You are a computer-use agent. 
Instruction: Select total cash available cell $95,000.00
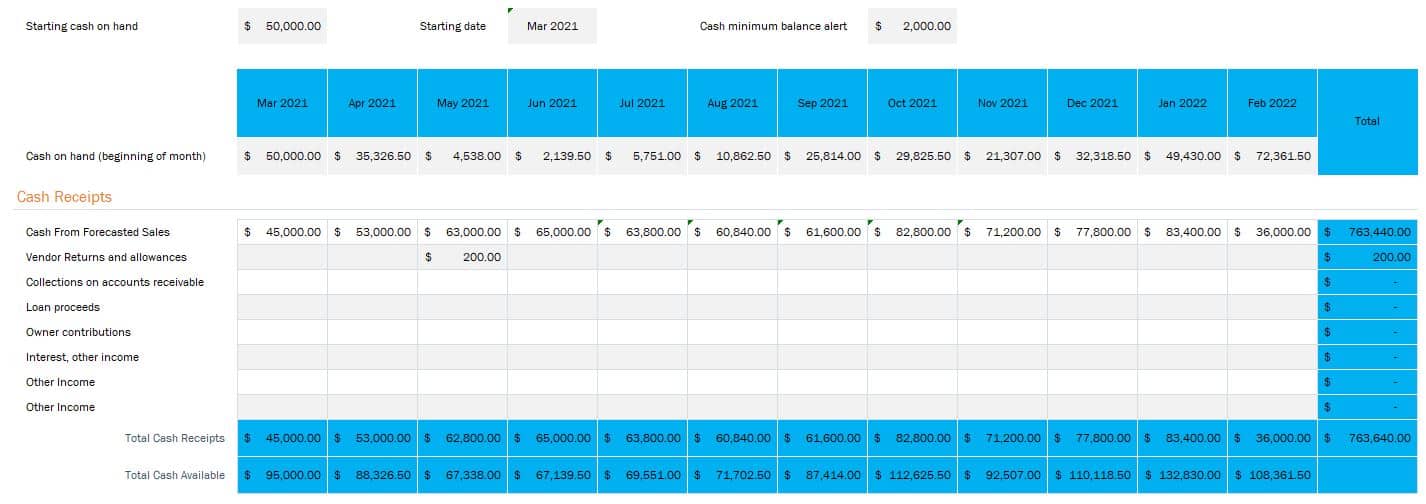click(x=282, y=475)
